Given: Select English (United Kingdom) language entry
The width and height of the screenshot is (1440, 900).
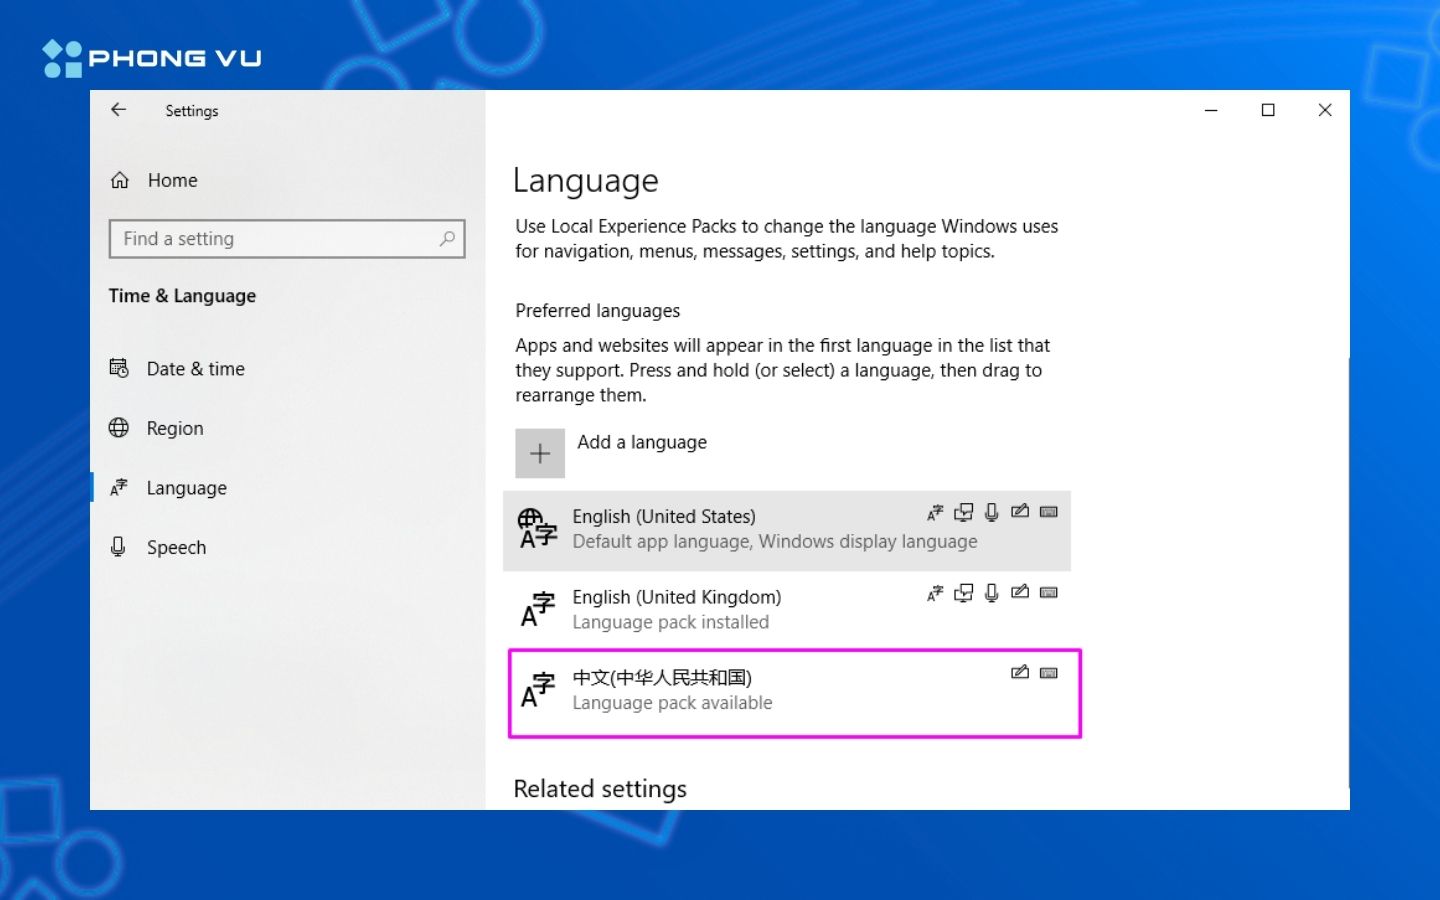Looking at the screenshot, I should tap(700, 609).
